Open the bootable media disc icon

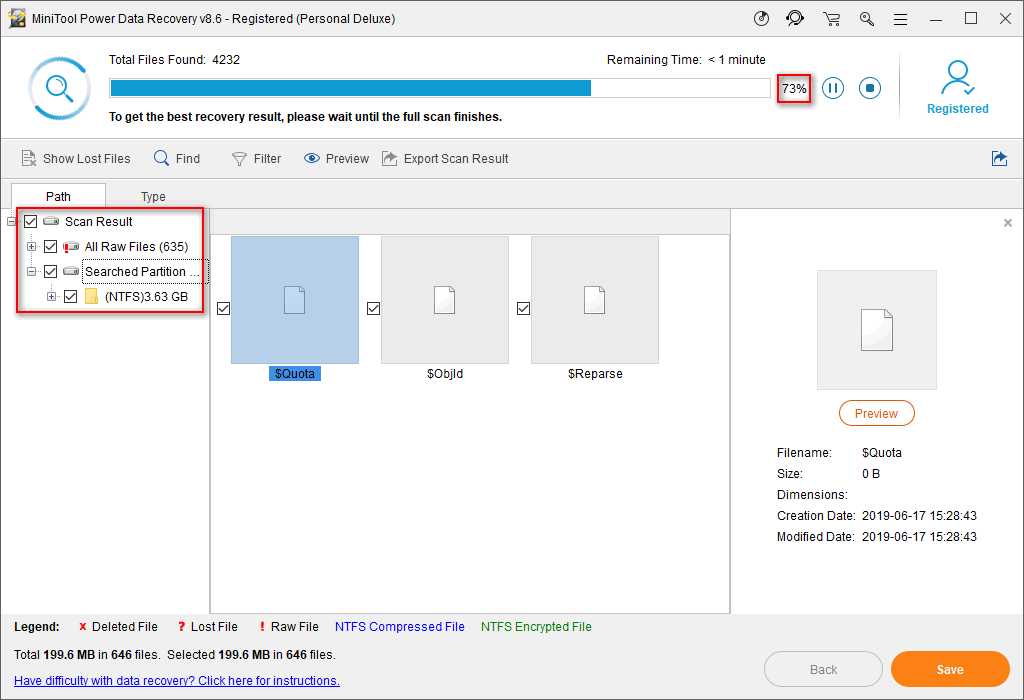(x=761, y=18)
